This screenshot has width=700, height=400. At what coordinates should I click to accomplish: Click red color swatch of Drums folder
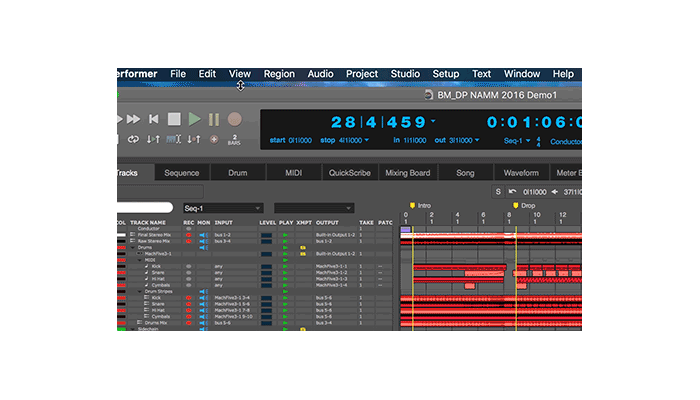point(121,247)
